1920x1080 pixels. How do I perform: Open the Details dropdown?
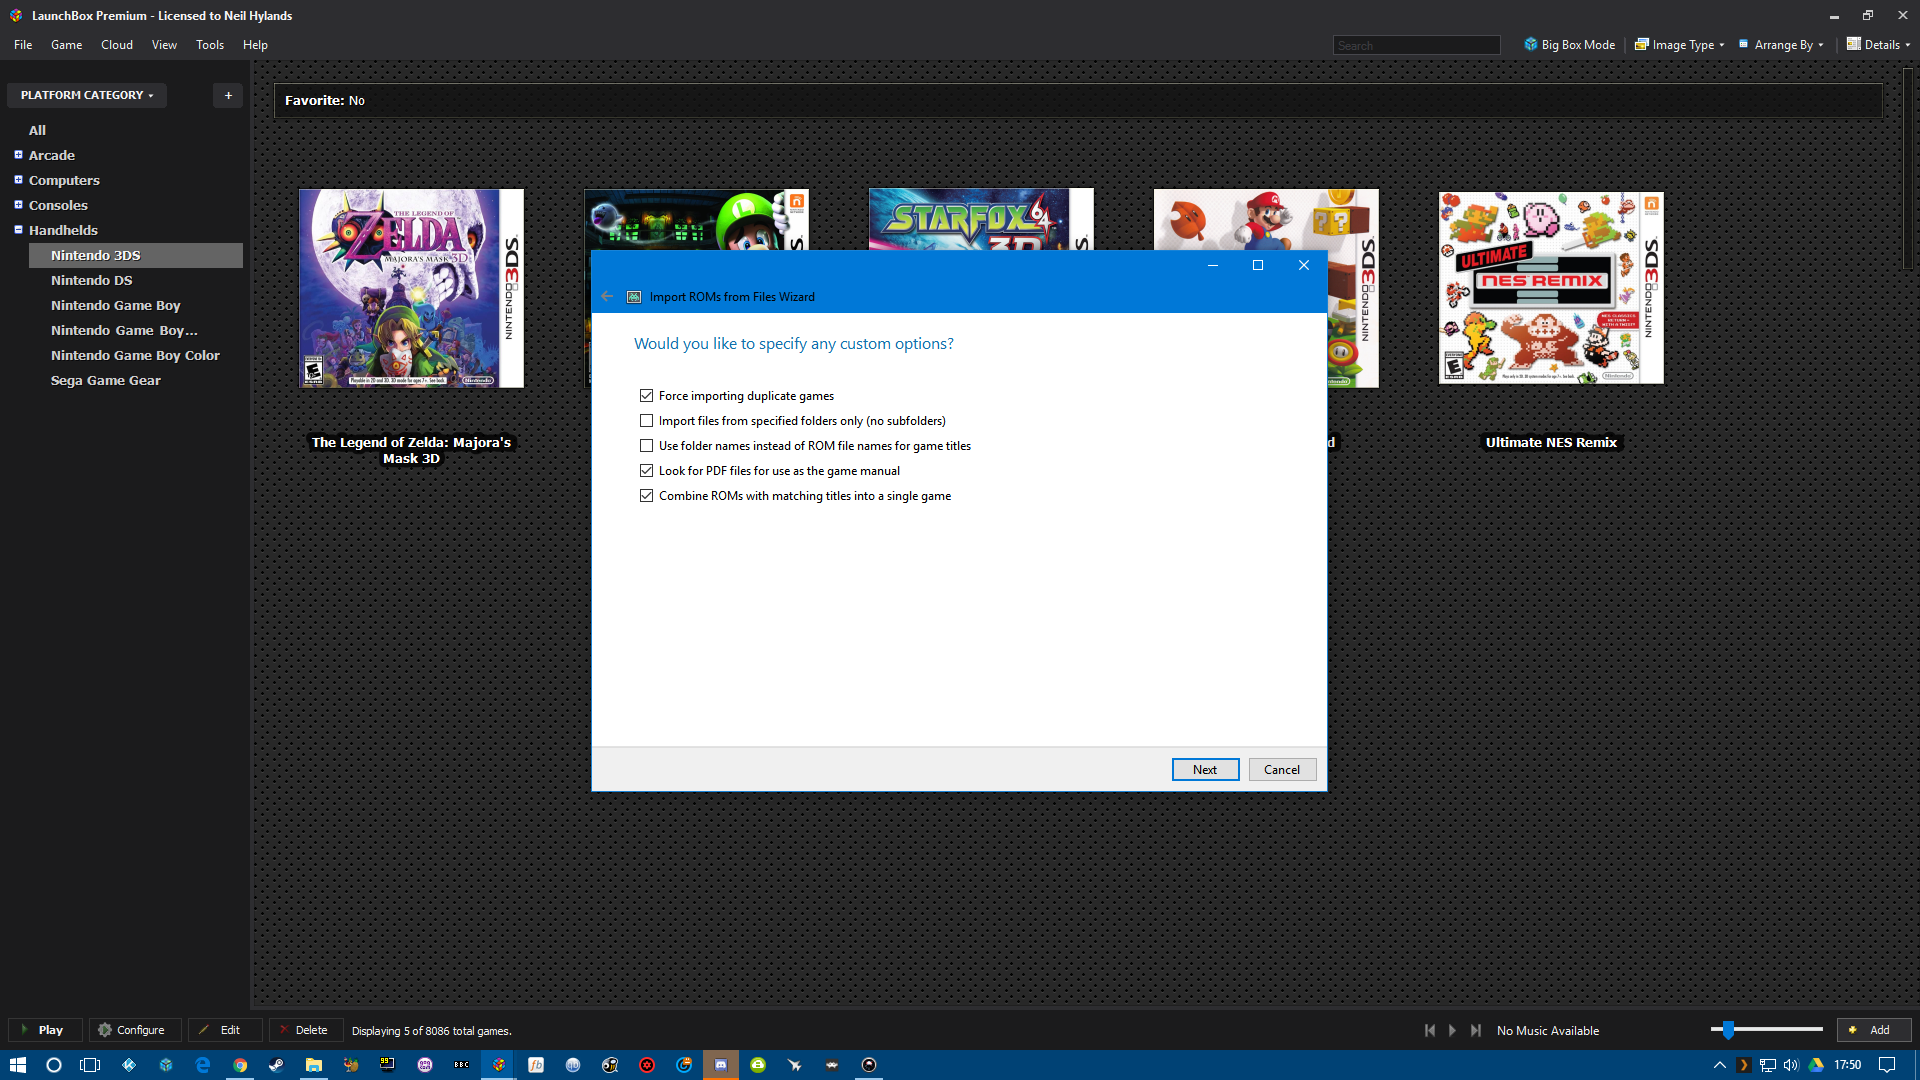point(1878,44)
